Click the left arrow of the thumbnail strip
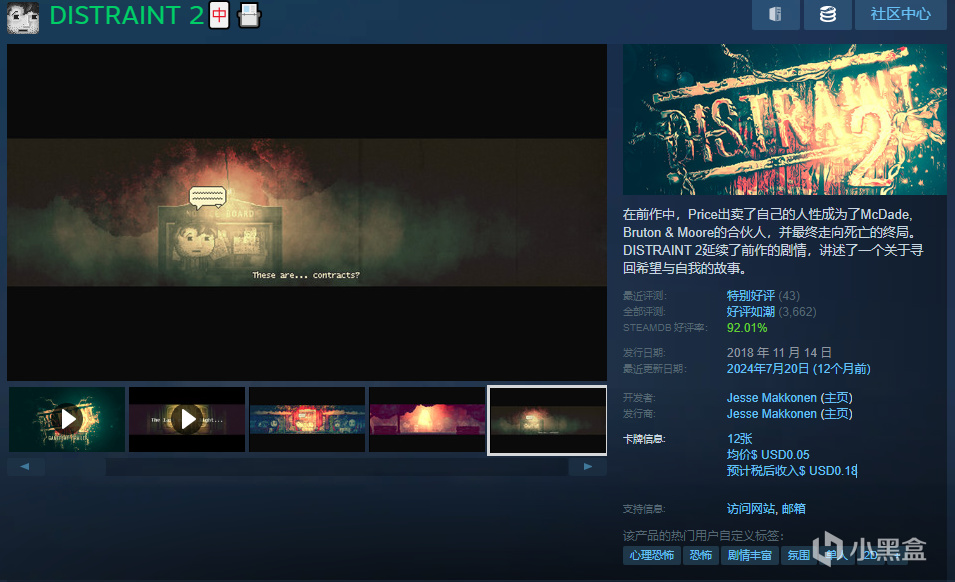 pos(26,466)
